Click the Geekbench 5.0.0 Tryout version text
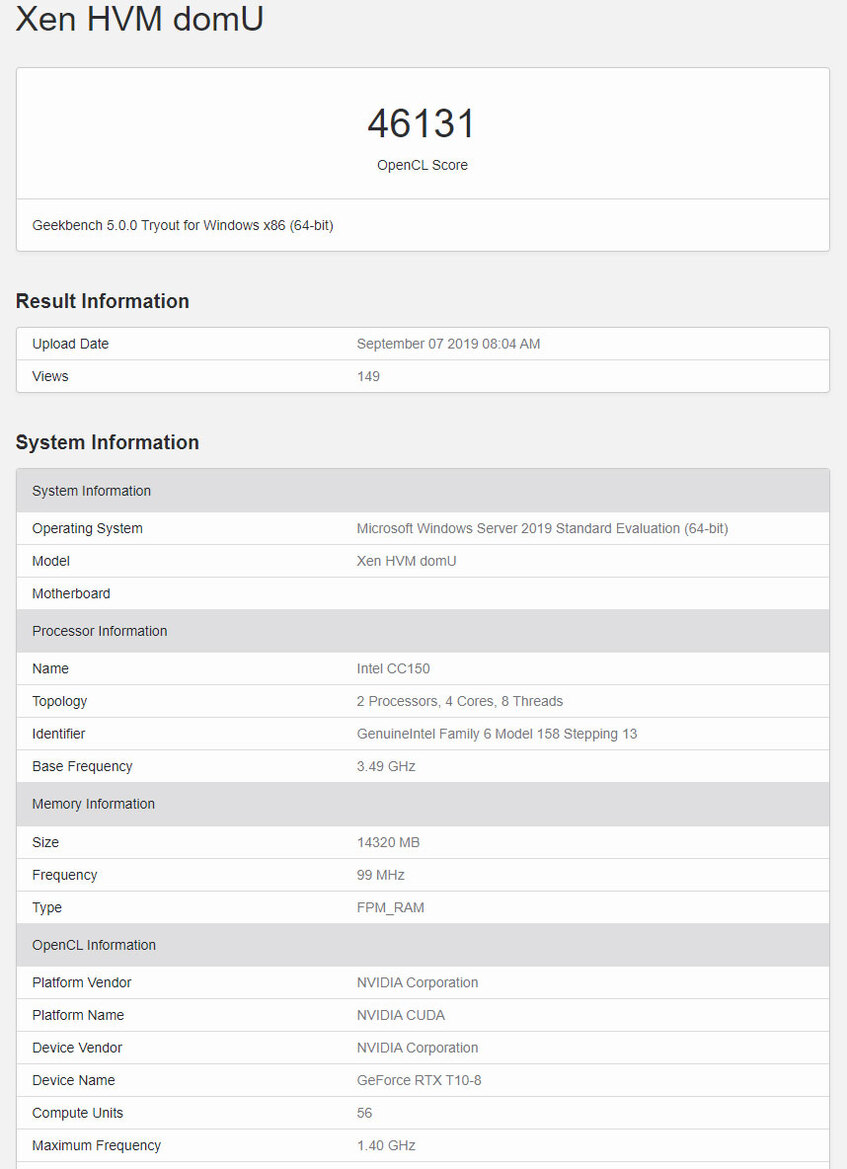The width and height of the screenshot is (847, 1169). click(x=182, y=226)
